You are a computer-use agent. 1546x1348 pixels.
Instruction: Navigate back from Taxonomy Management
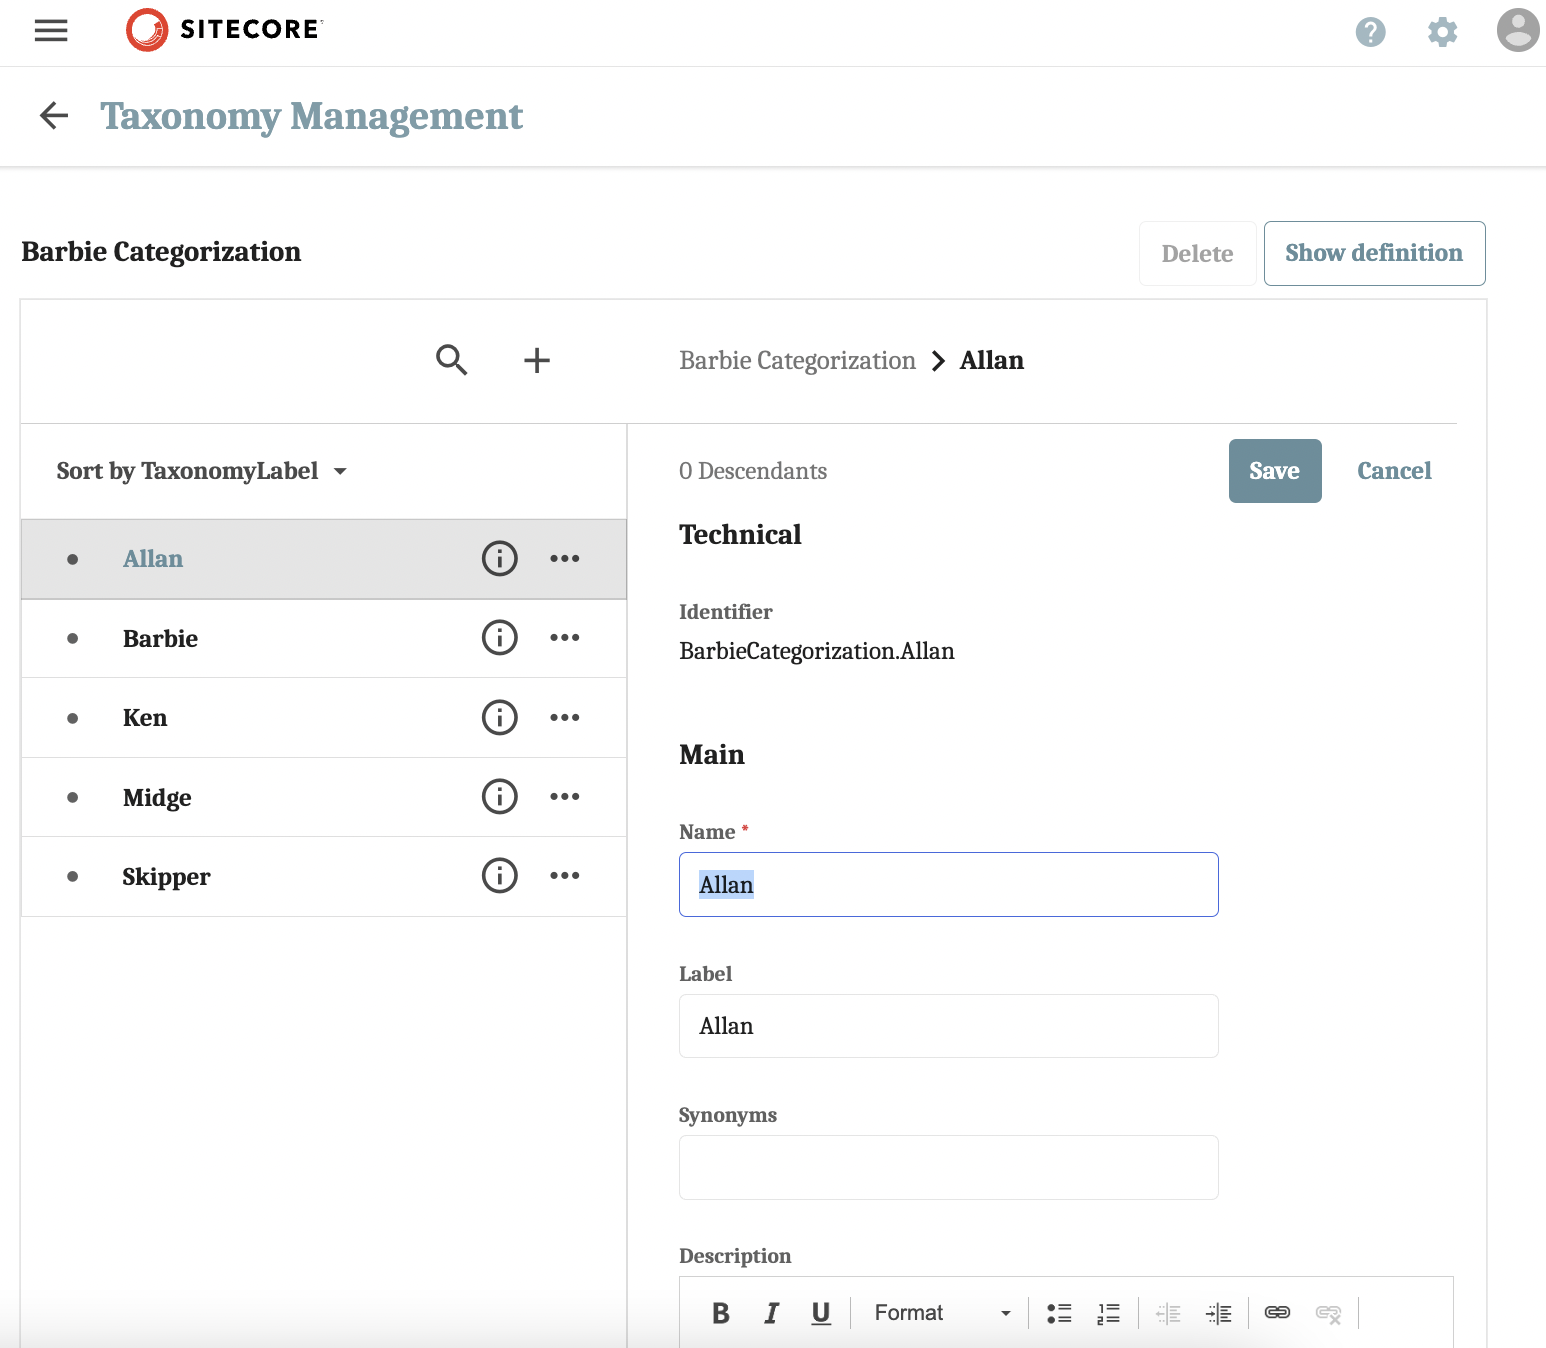[53, 116]
